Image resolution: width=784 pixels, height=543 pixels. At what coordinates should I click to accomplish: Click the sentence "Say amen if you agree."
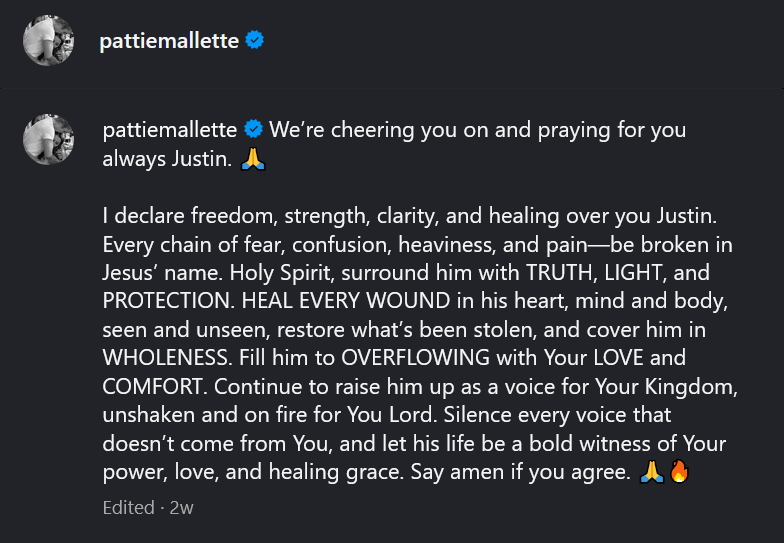point(519,472)
